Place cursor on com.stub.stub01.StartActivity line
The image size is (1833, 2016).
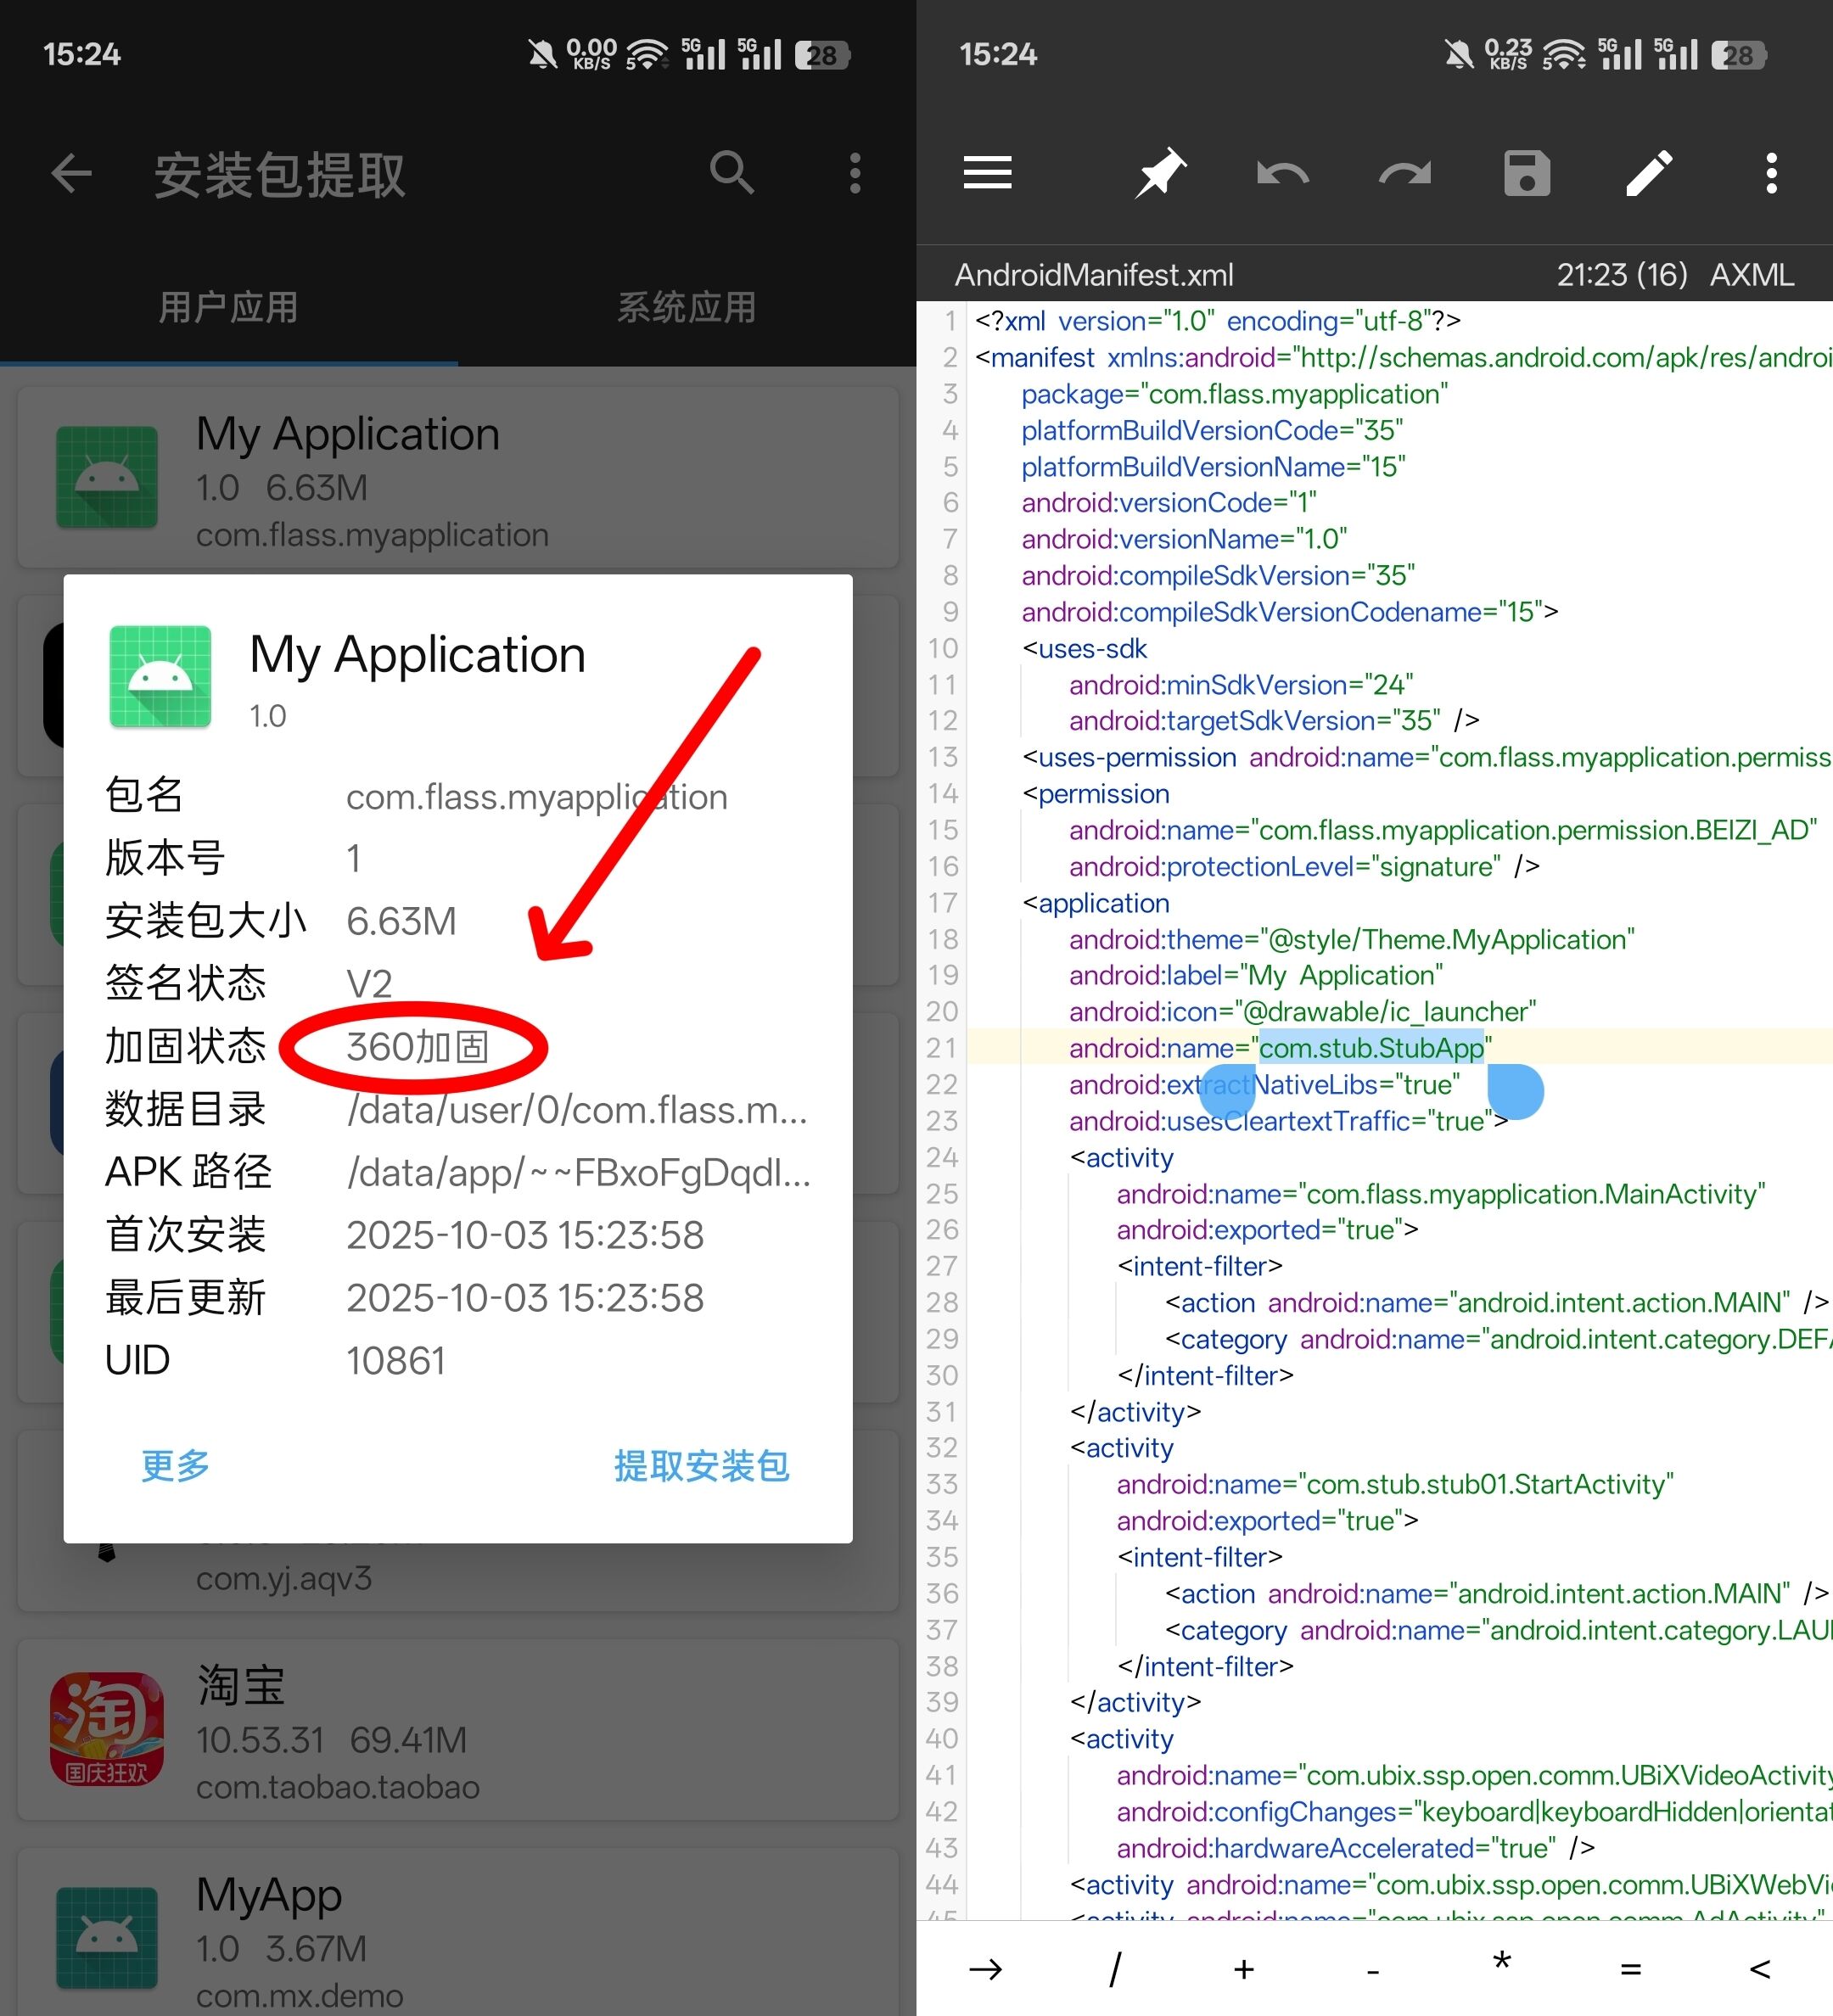click(x=1395, y=1484)
